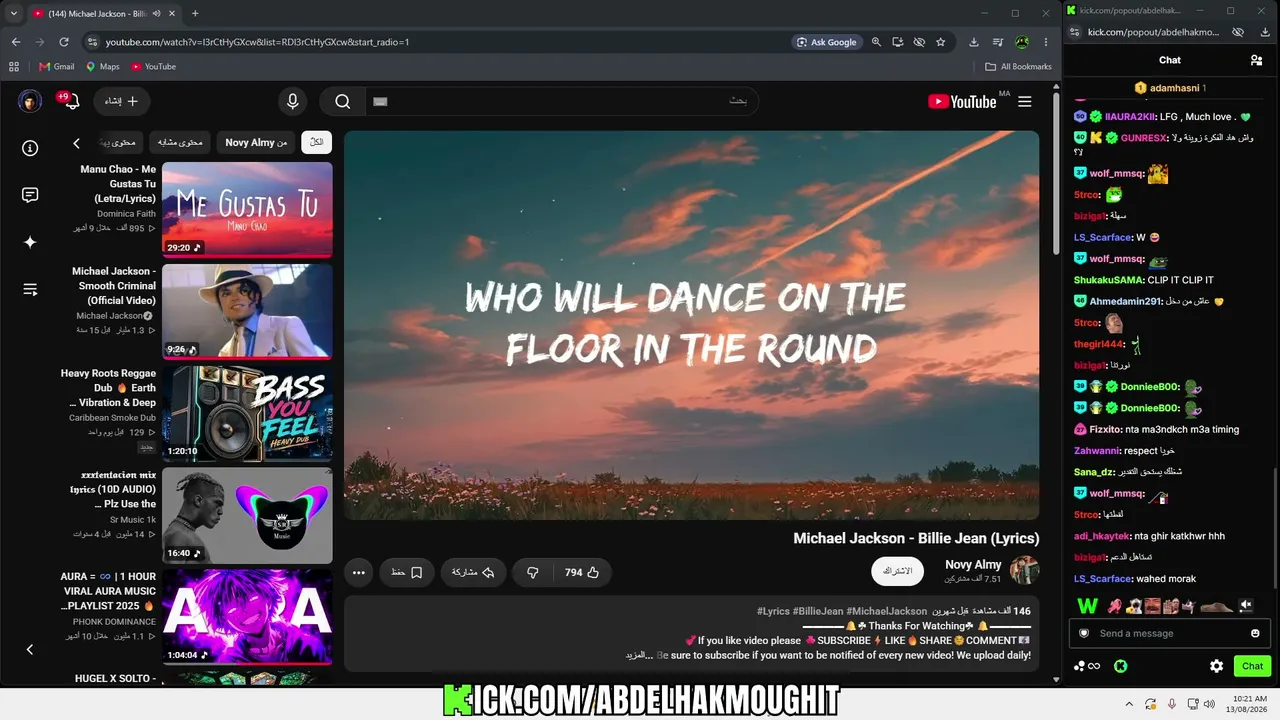1280x720 pixels.
Task: Open YouTube notifications bell
Action: [70, 101]
